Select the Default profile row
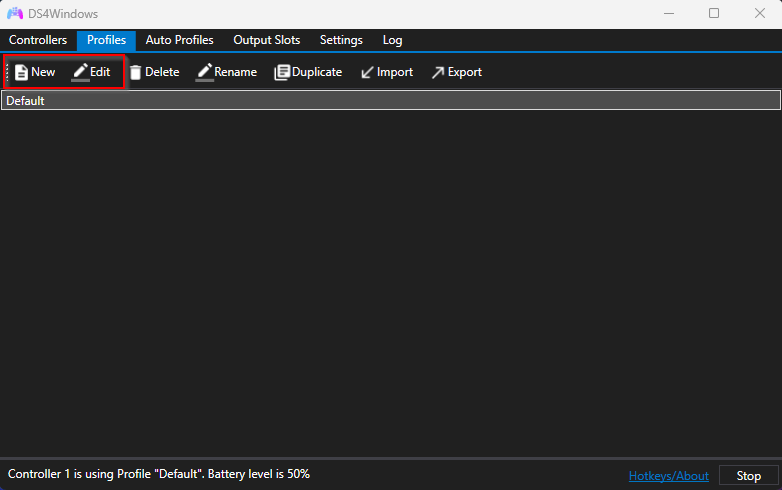Image resolution: width=782 pixels, height=490 pixels. point(391,101)
